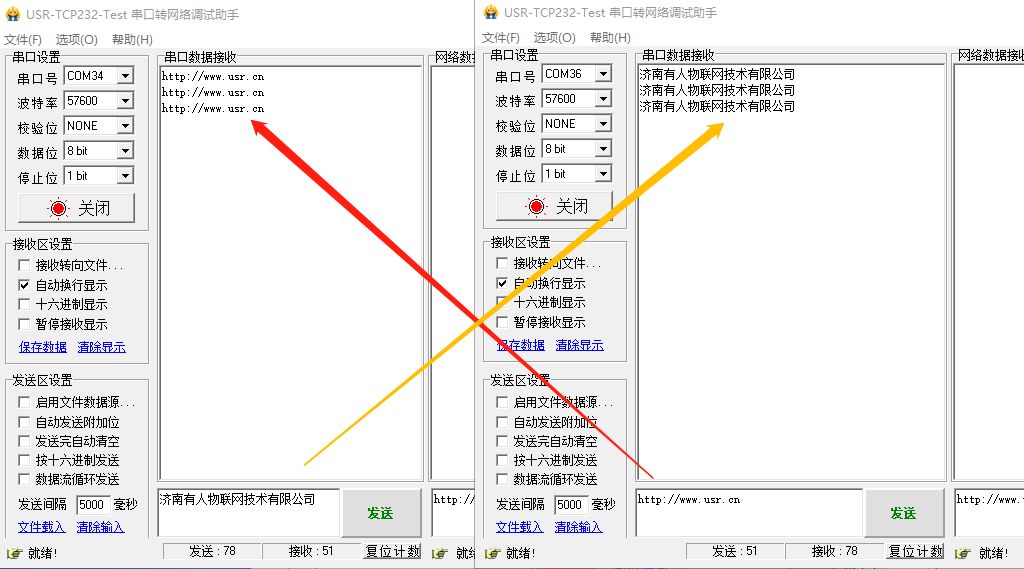The width and height of the screenshot is (1024, 569).
Task: Enable data loop sending checkbox in COM34 window
Action: pos(25,480)
